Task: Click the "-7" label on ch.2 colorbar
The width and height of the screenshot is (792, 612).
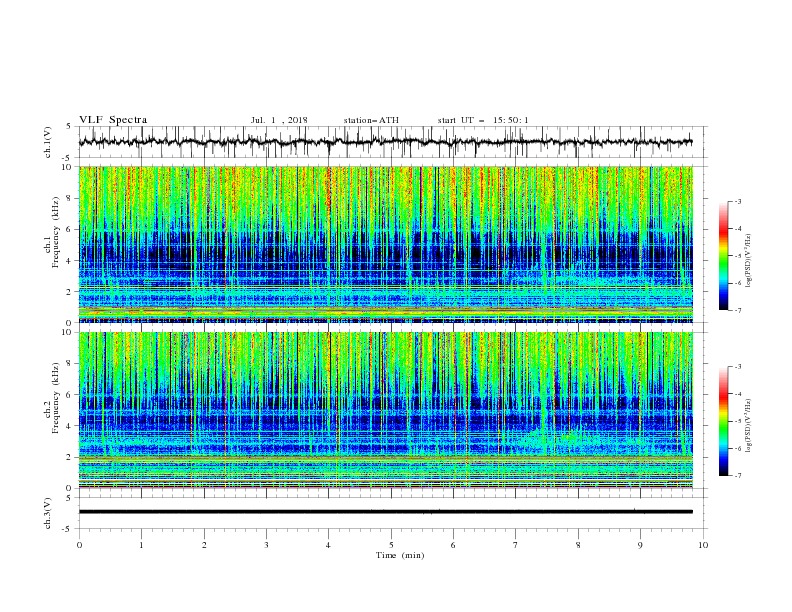Action: (x=738, y=475)
